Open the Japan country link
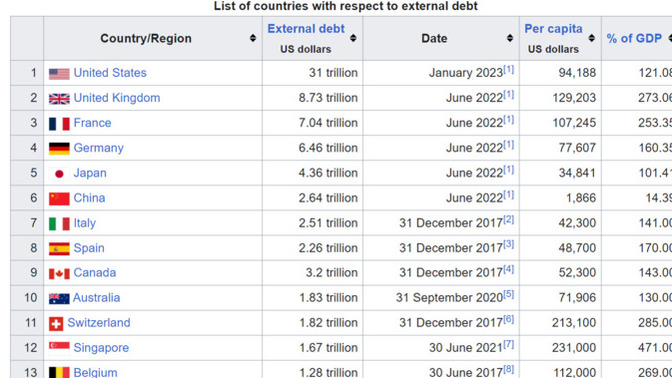The width and height of the screenshot is (672, 378). click(x=90, y=173)
